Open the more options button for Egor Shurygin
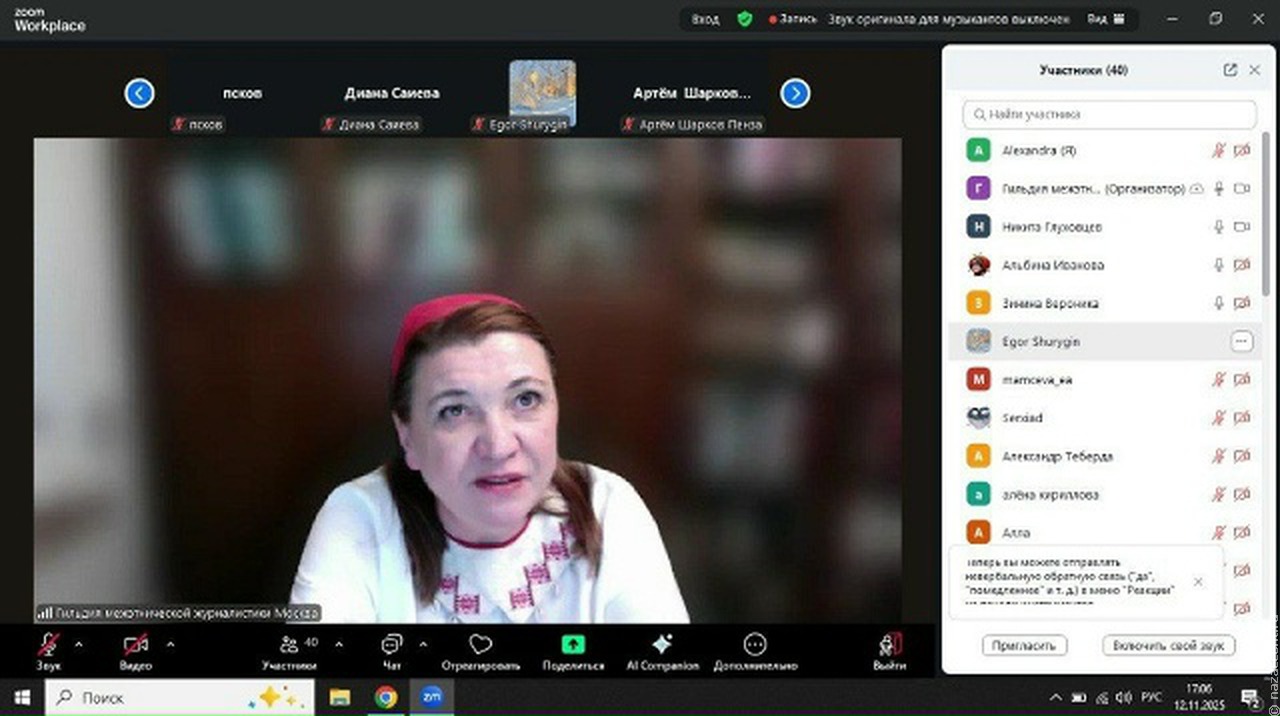Image resolution: width=1280 pixels, height=716 pixels. pyautogui.click(x=1241, y=342)
